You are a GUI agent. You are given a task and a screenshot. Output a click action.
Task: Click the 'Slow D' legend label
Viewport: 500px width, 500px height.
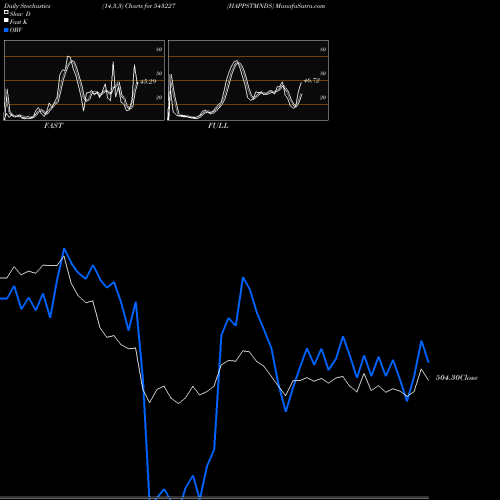(x=20, y=14)
